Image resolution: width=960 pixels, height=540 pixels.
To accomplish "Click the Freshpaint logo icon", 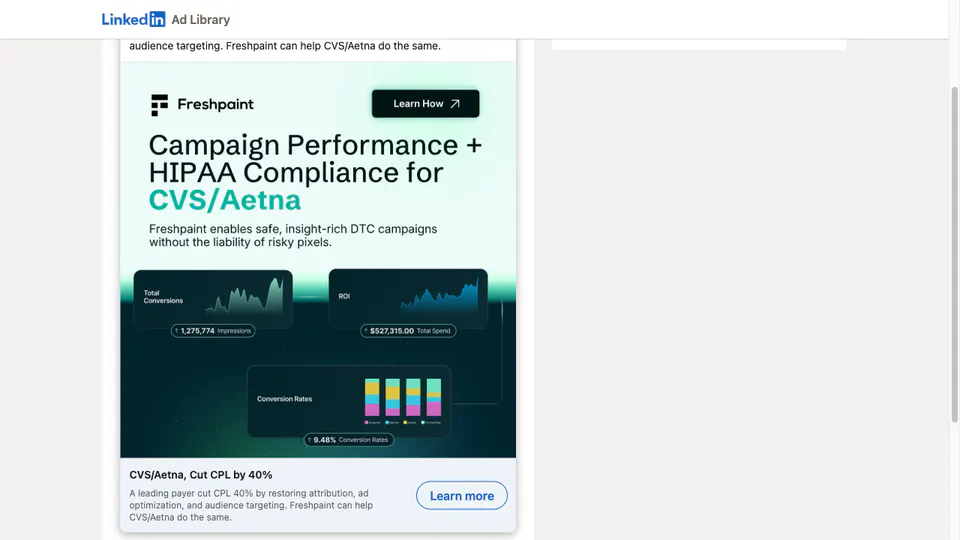I will 159,105.
